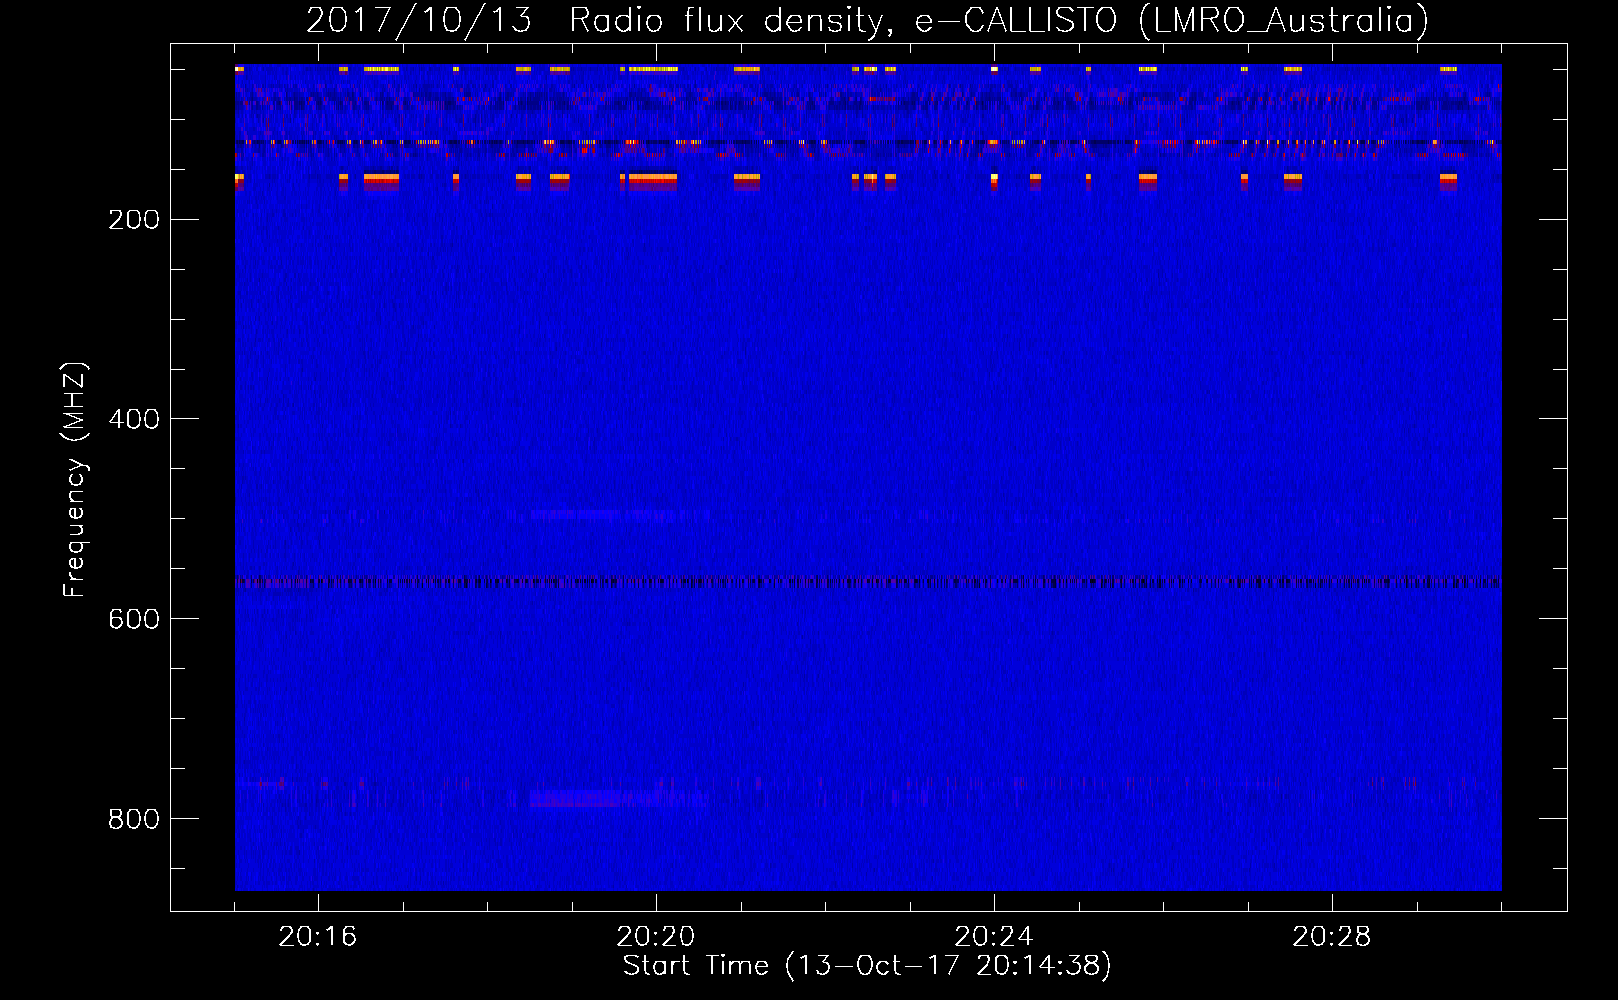Click the 200 frequency tick label

pyautogui.click(x=134, y=220)
